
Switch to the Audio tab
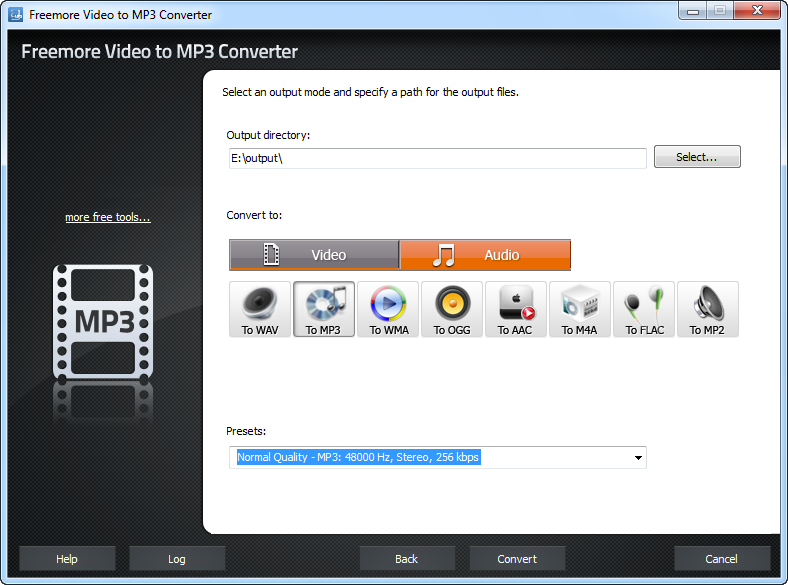point(485,255)
